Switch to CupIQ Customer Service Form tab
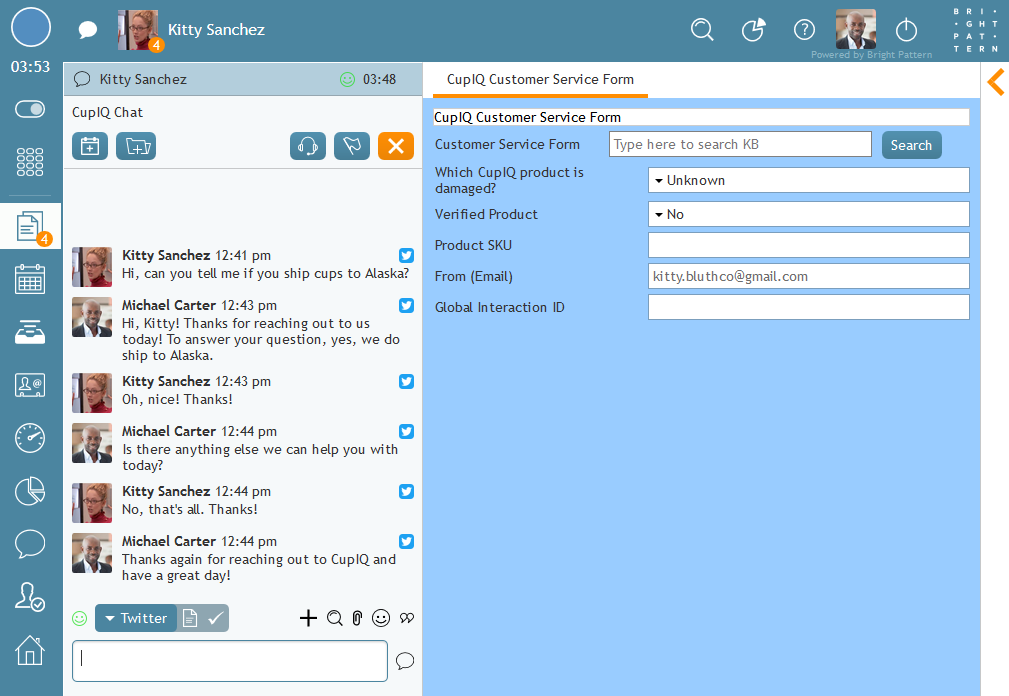Screen dimensions: 1009x696 541,80
